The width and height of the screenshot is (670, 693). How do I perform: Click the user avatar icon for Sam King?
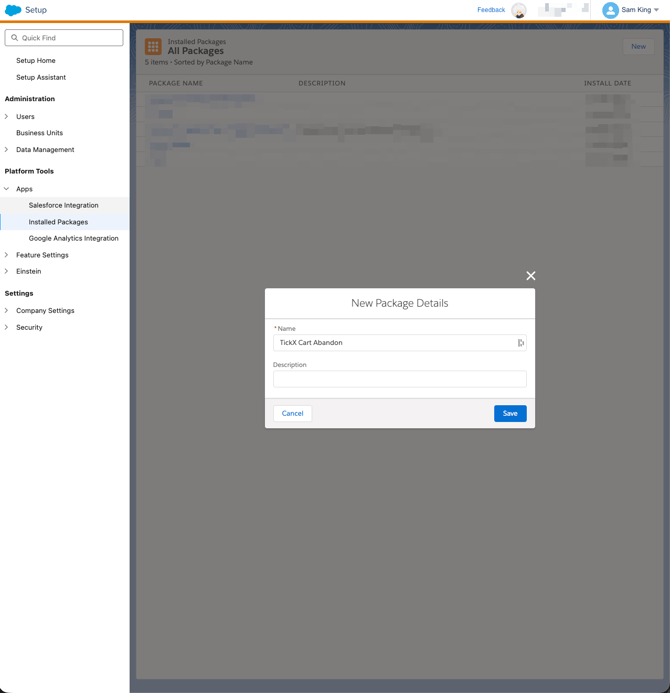[610, 10]
